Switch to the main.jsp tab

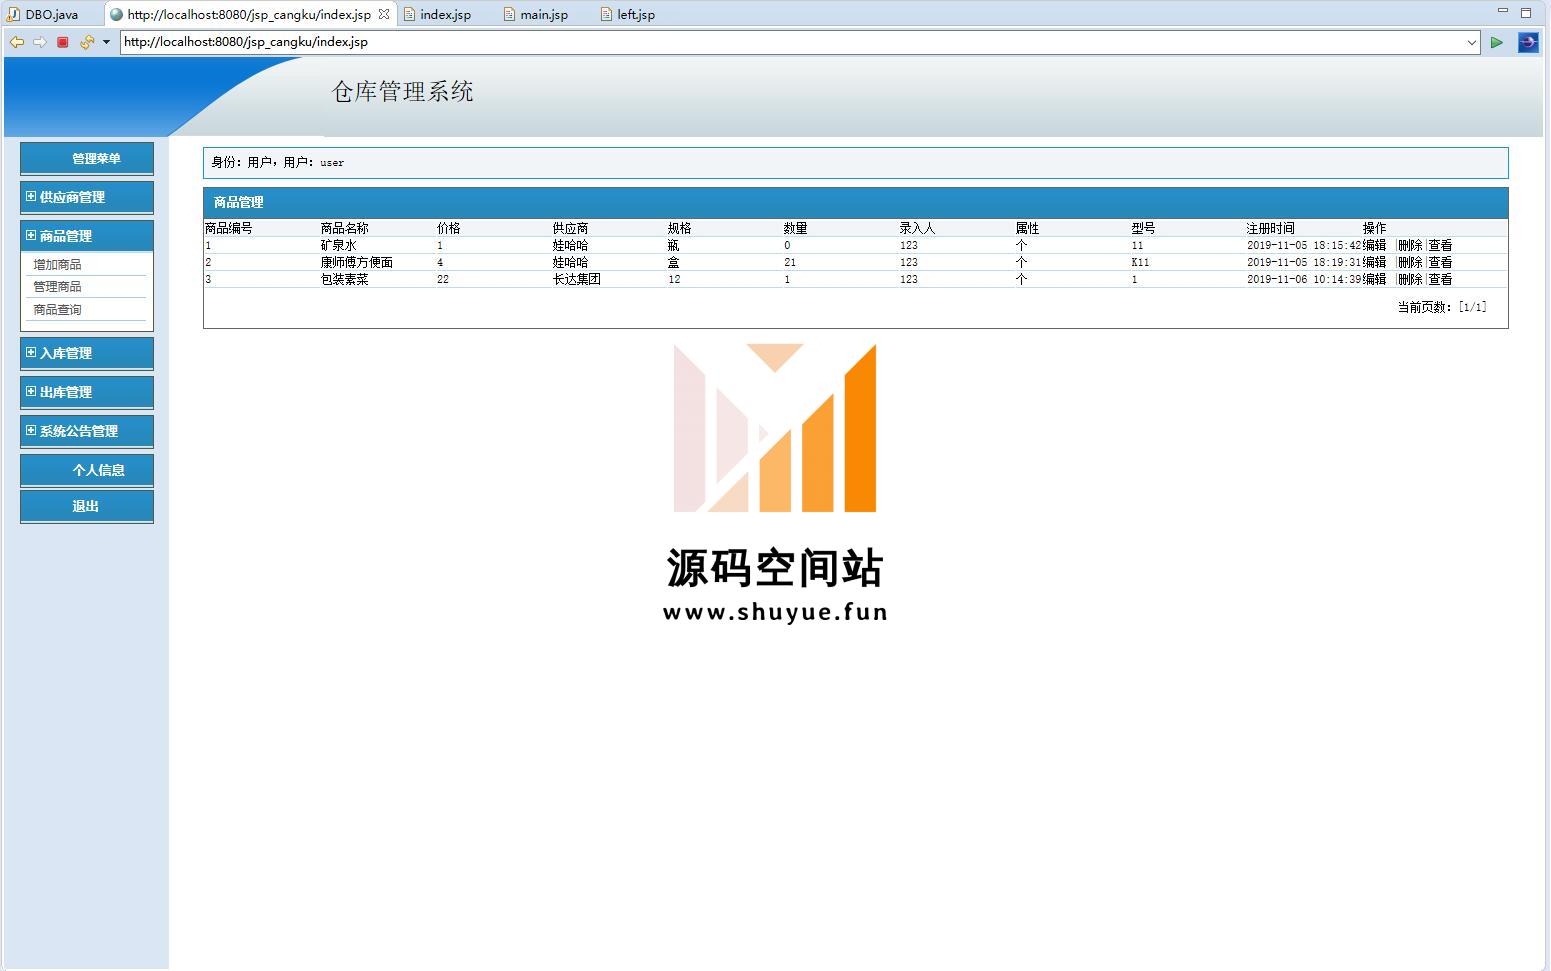[536, 14]
